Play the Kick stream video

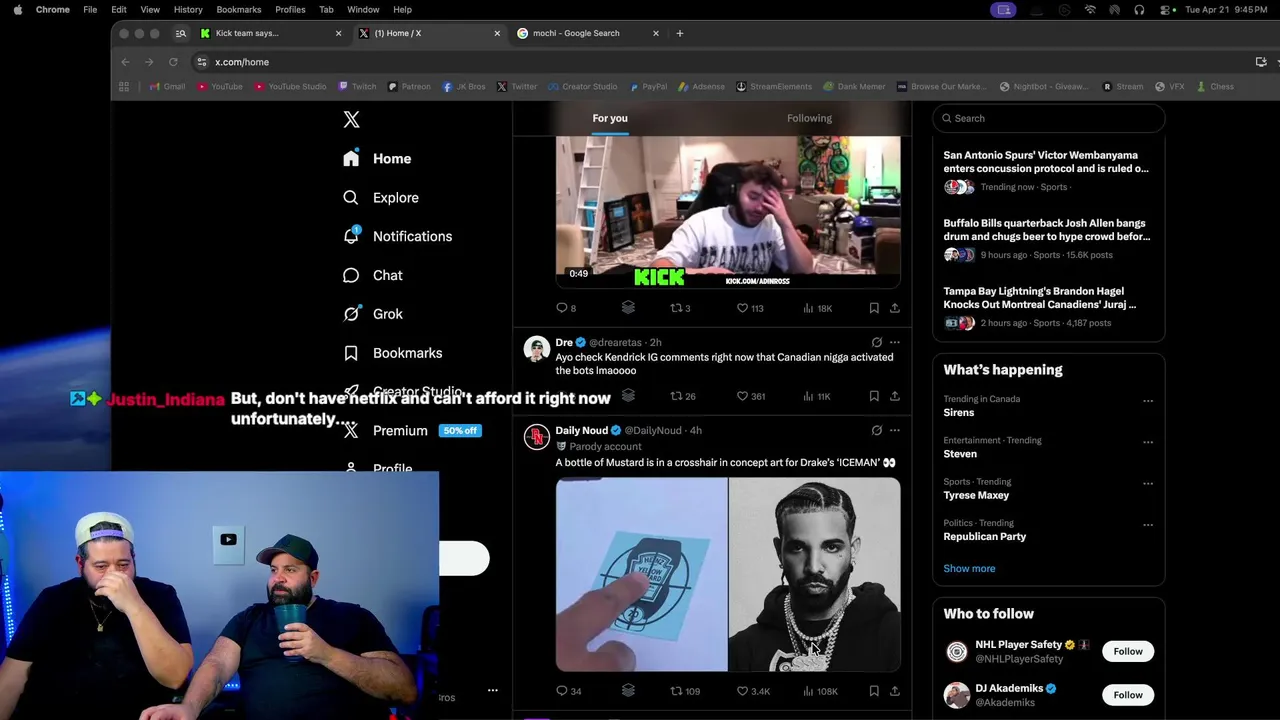[x=728, y=212]
